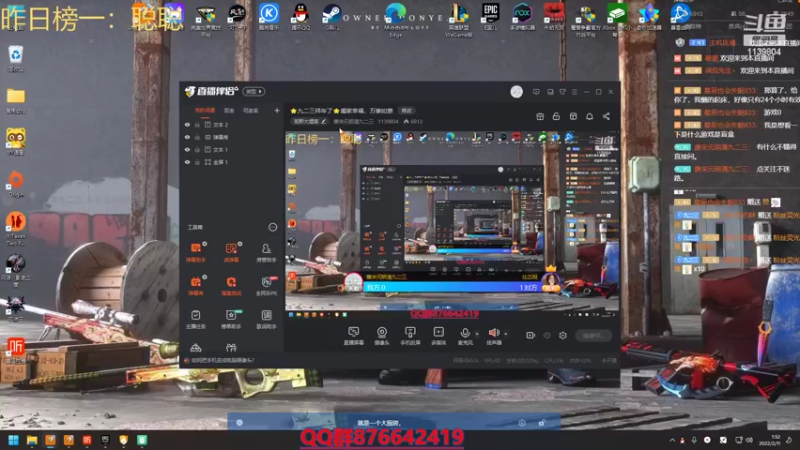Click the gift box icon beside title
Image resolution: width=800 pixels, height=450 pixels.
(540, 116)
